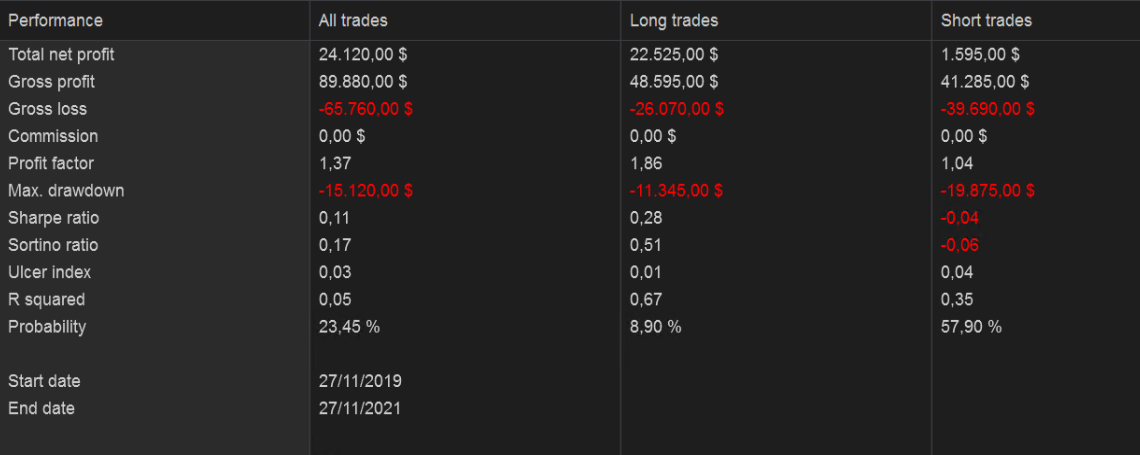Image resolution: width=1140 pixels, height=455 pixels.
Task: Select the Ulcer index row label
Action: 50,272
